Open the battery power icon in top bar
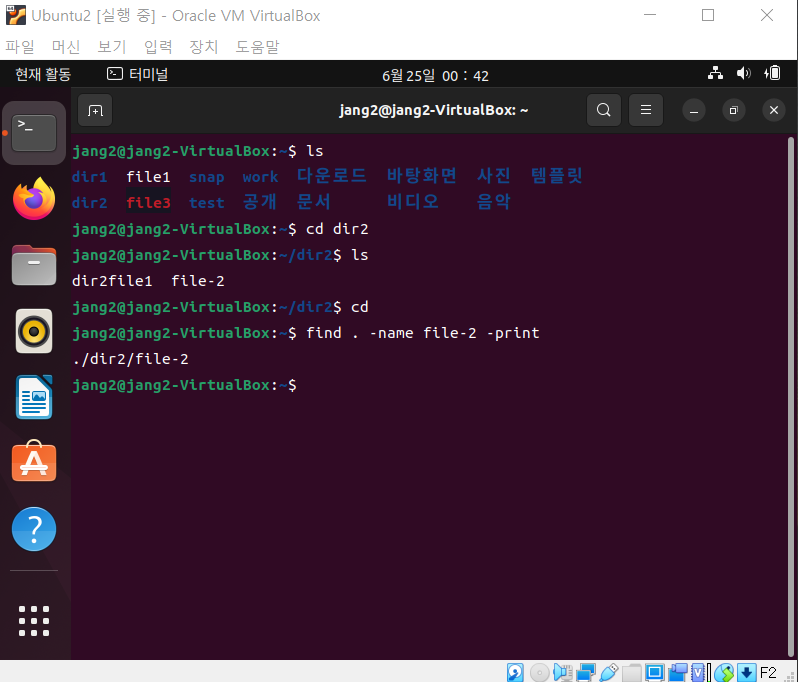 pos(773,73)
